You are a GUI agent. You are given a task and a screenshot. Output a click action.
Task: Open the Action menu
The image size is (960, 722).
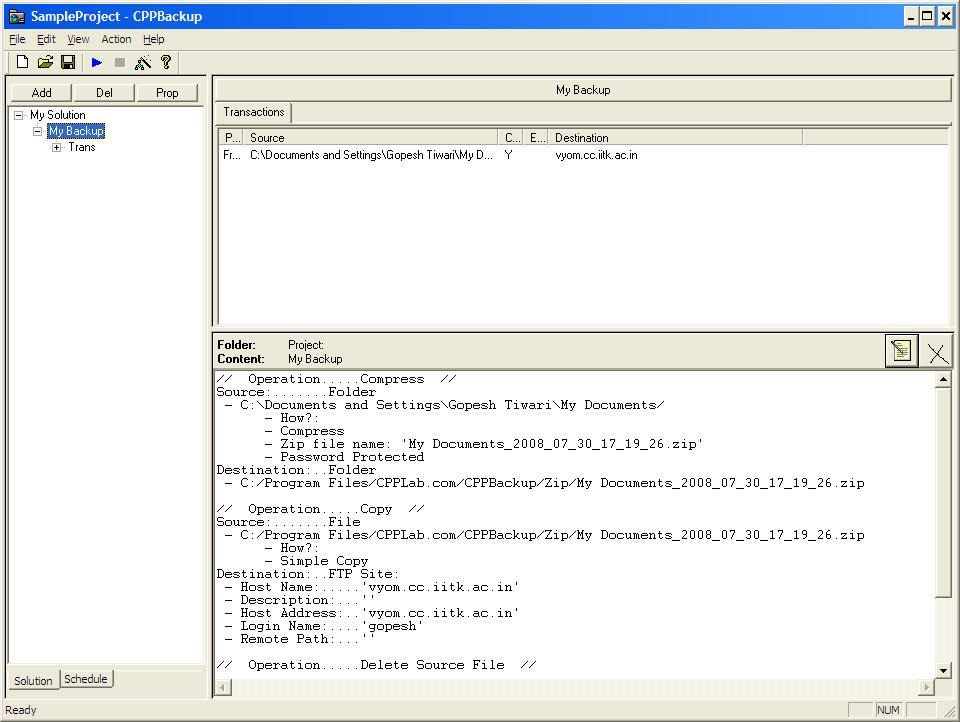116,39
